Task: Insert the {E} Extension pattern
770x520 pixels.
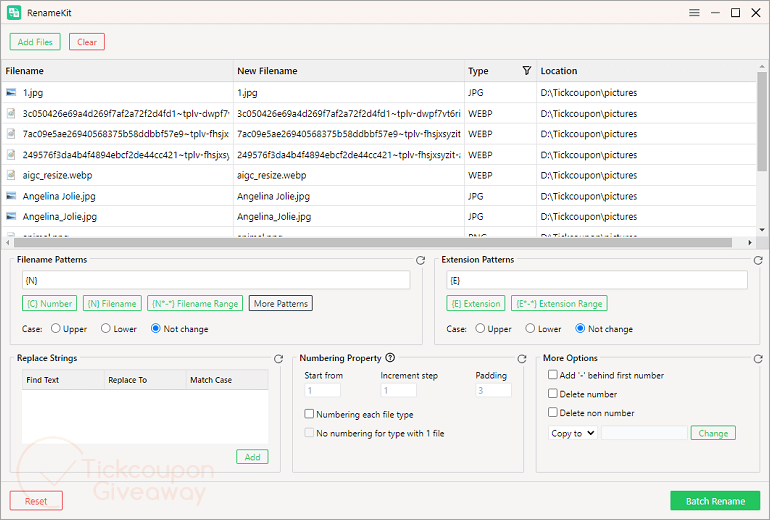Action: (476, 303)
